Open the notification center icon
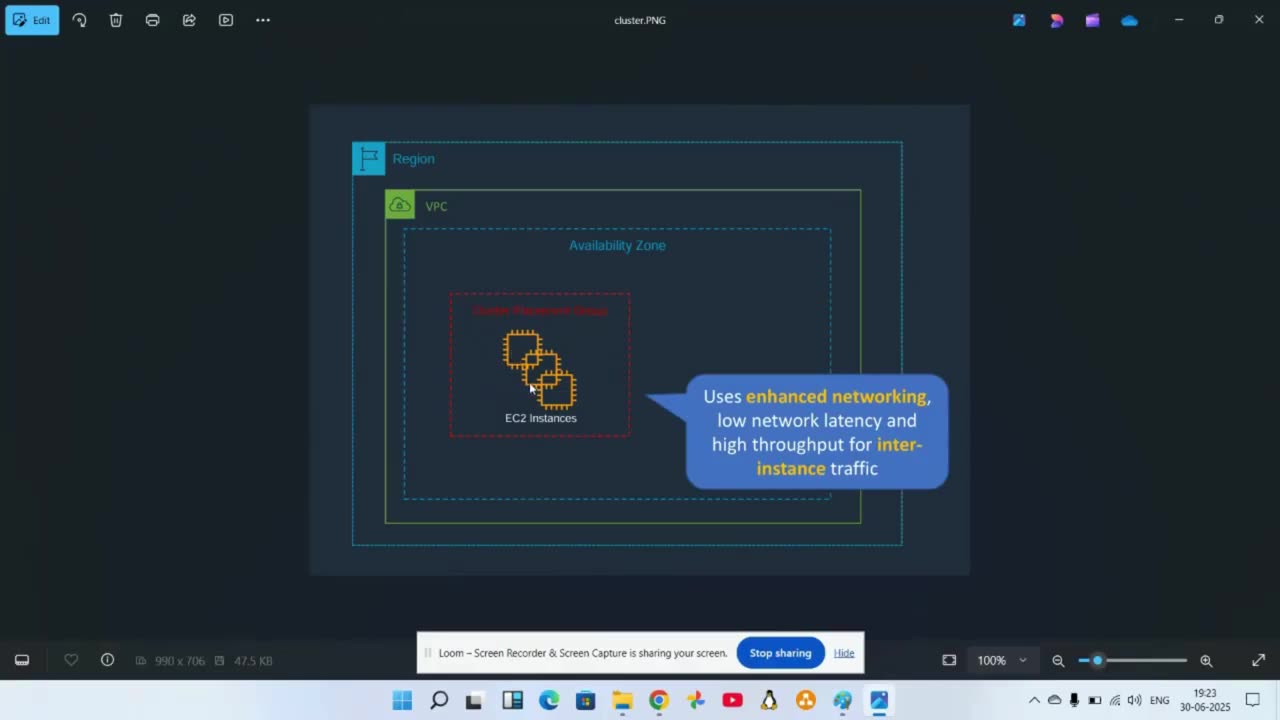This screenshot has height=720, width=1280. 1252,700
